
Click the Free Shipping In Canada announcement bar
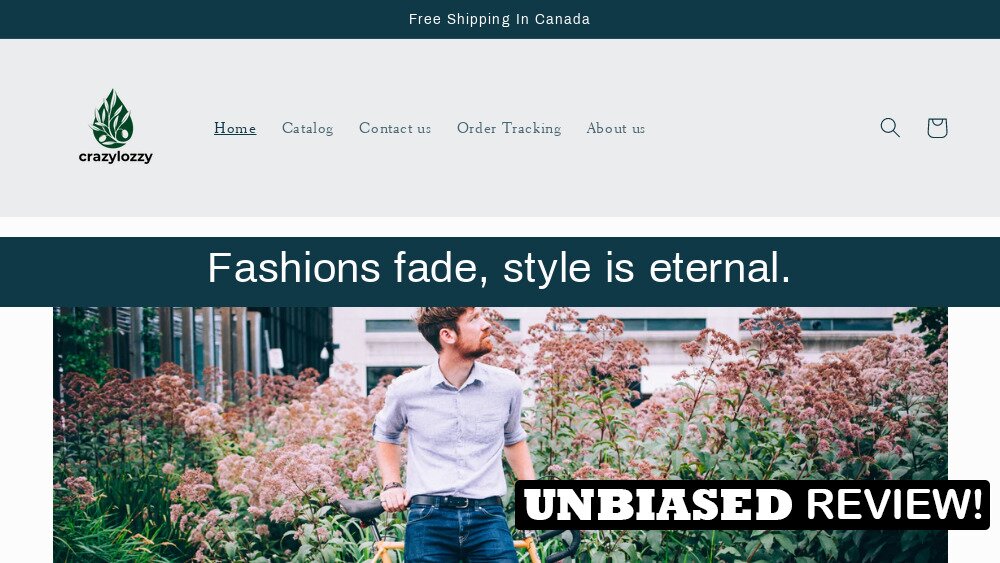(x=500, y=19)
